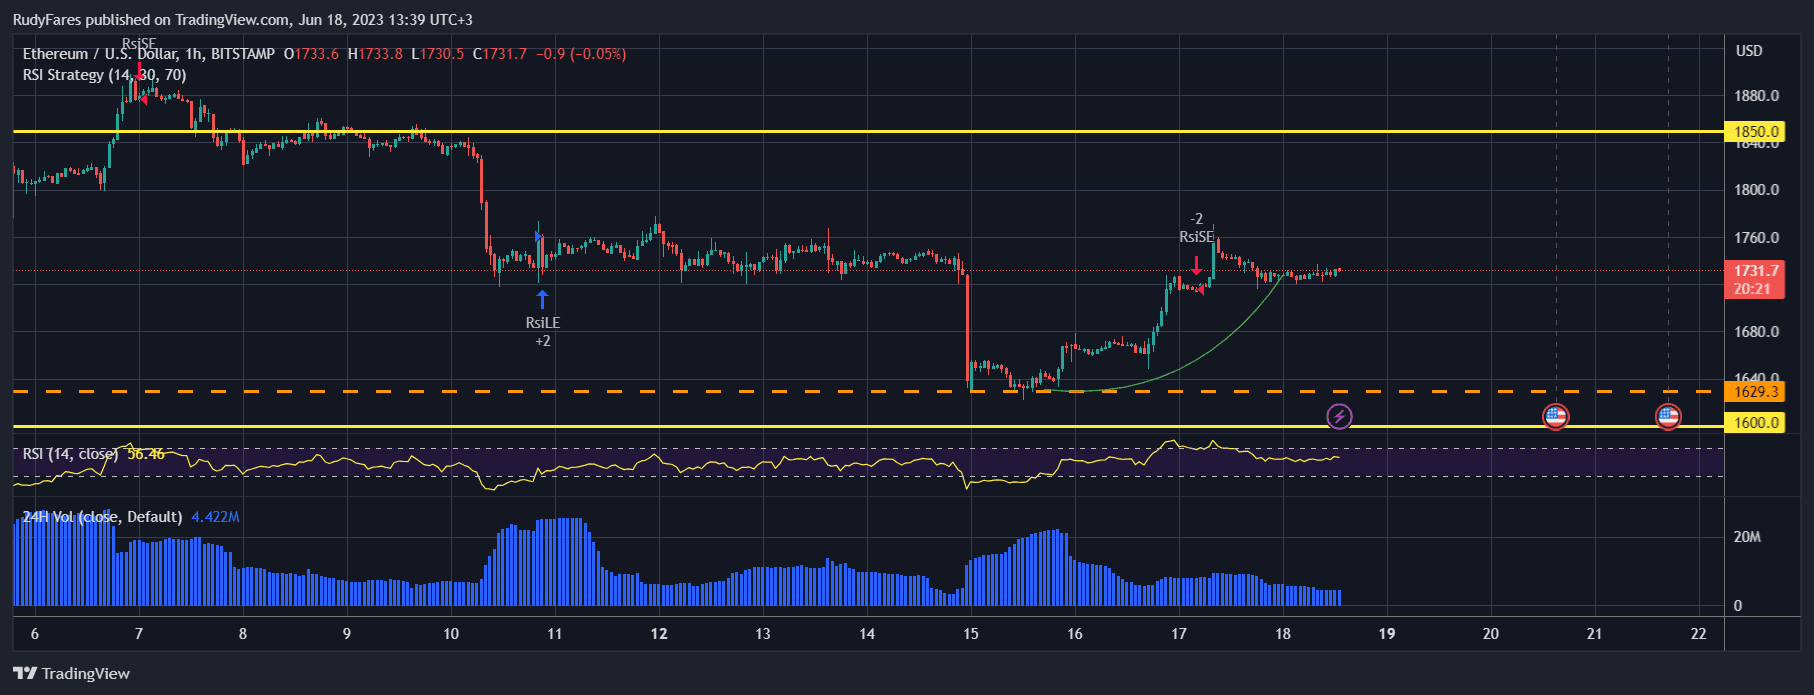The height and width of the screenshot is (695, 1814).
Task: Open the RSI Strategy (14, 30, 70) legend
Action: (104, 75)
